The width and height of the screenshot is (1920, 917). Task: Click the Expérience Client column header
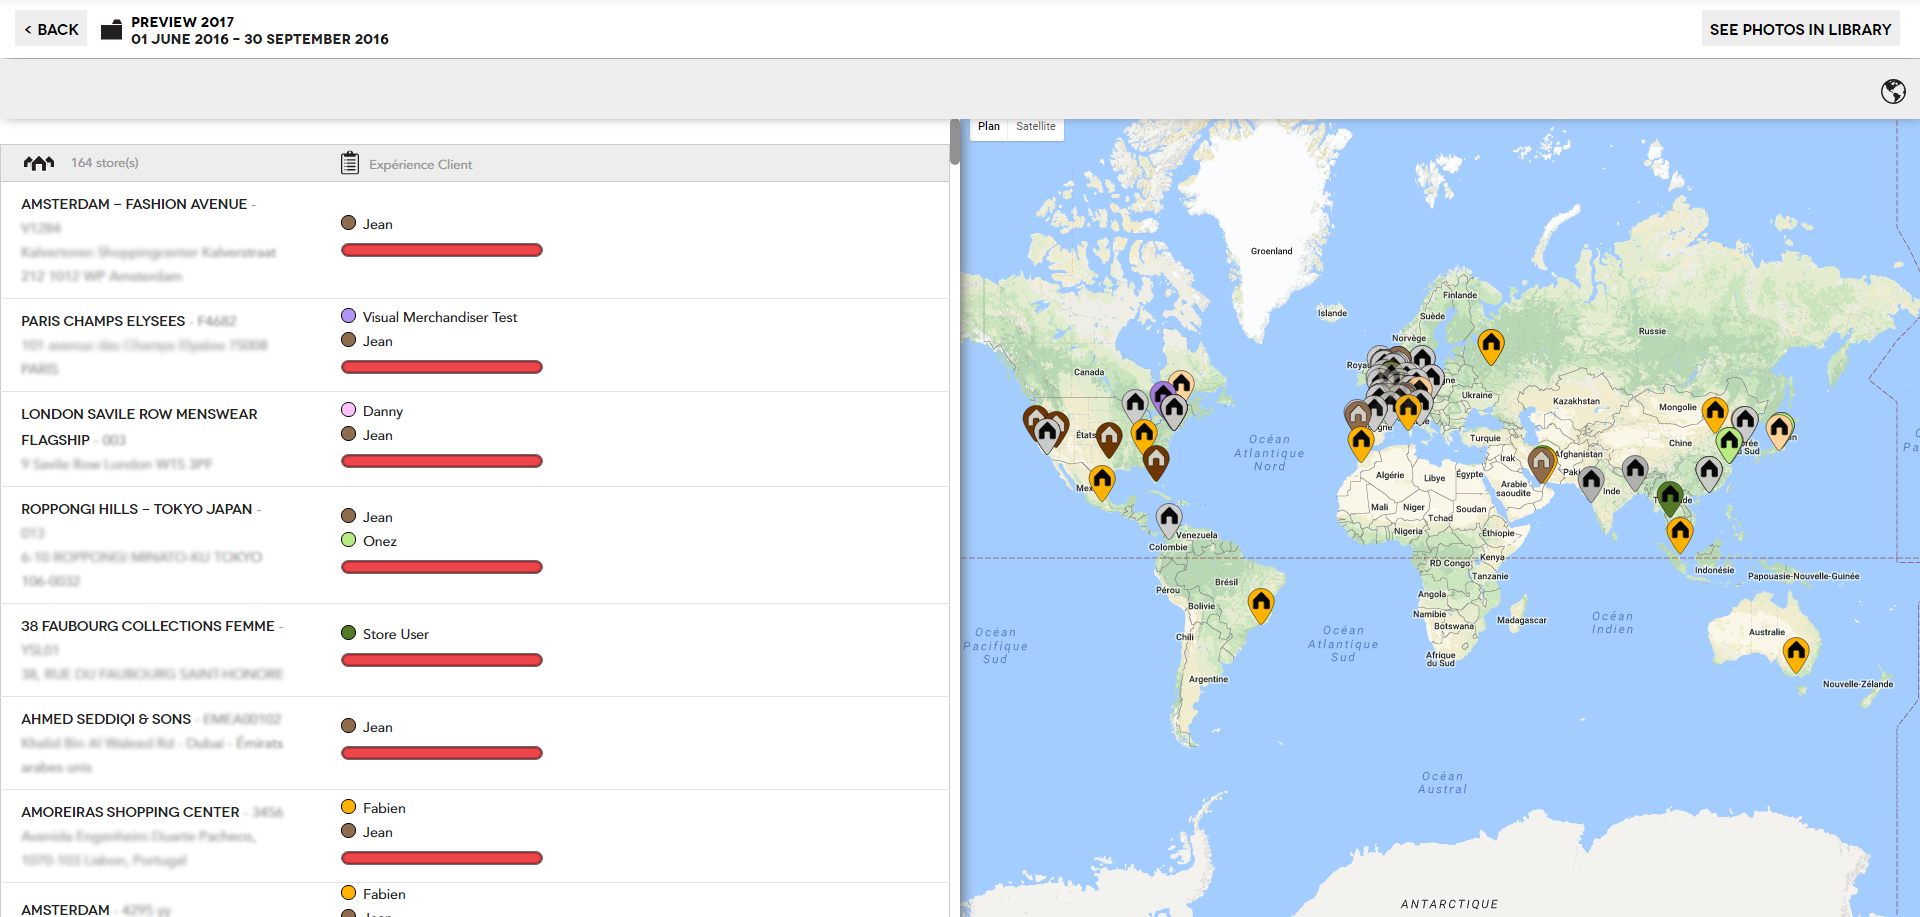click(420, 164)
